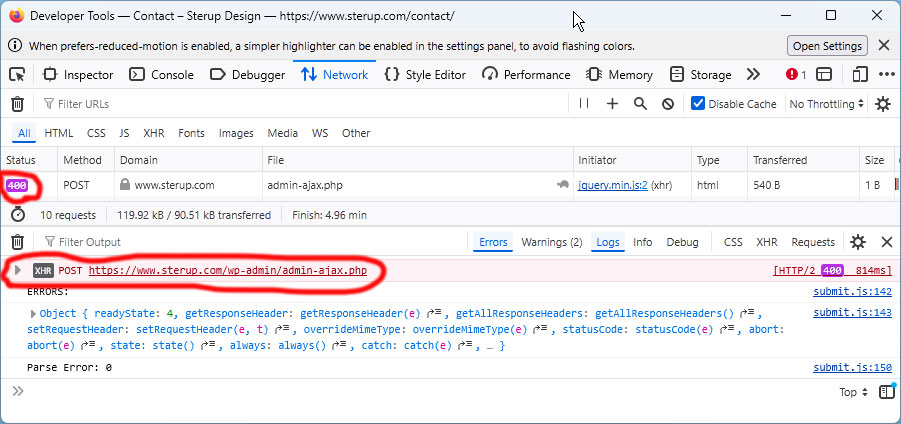Open DevTools three-dot menu
Image resolution: width=901 pixels, height=424 pixels.
coord(887,75)
